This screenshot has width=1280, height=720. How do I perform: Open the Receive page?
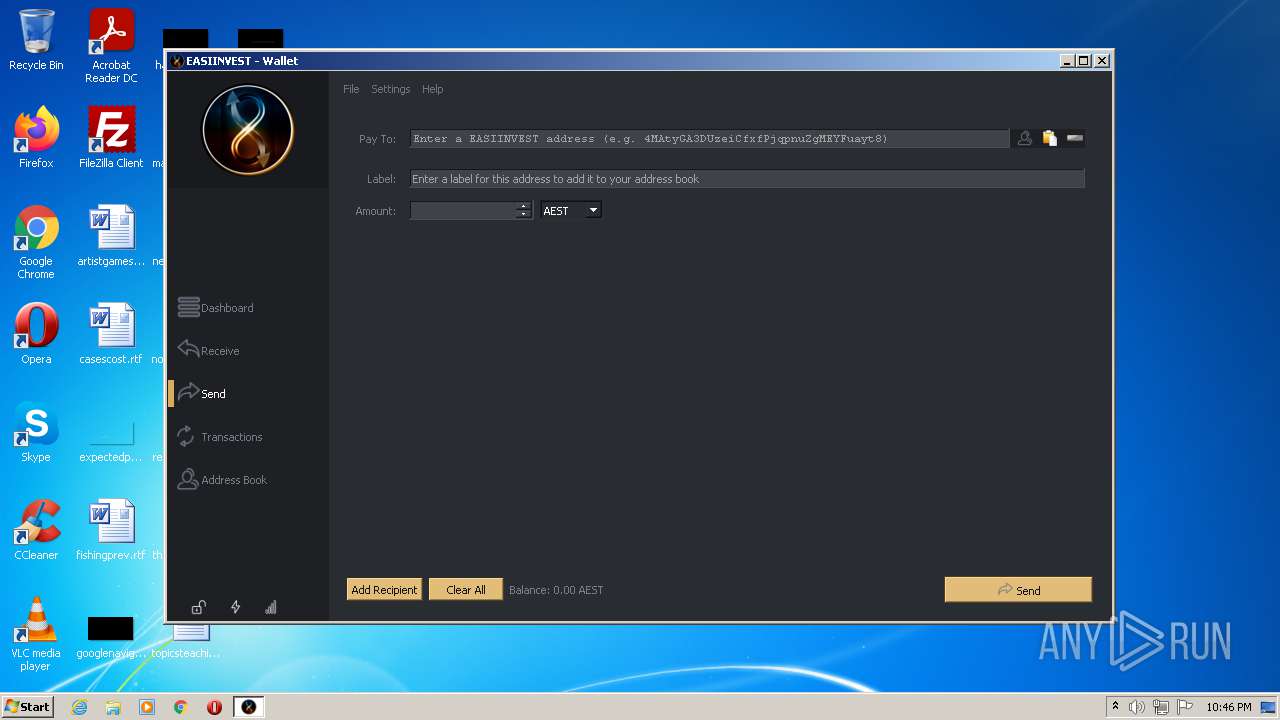(x=209, y=351)
